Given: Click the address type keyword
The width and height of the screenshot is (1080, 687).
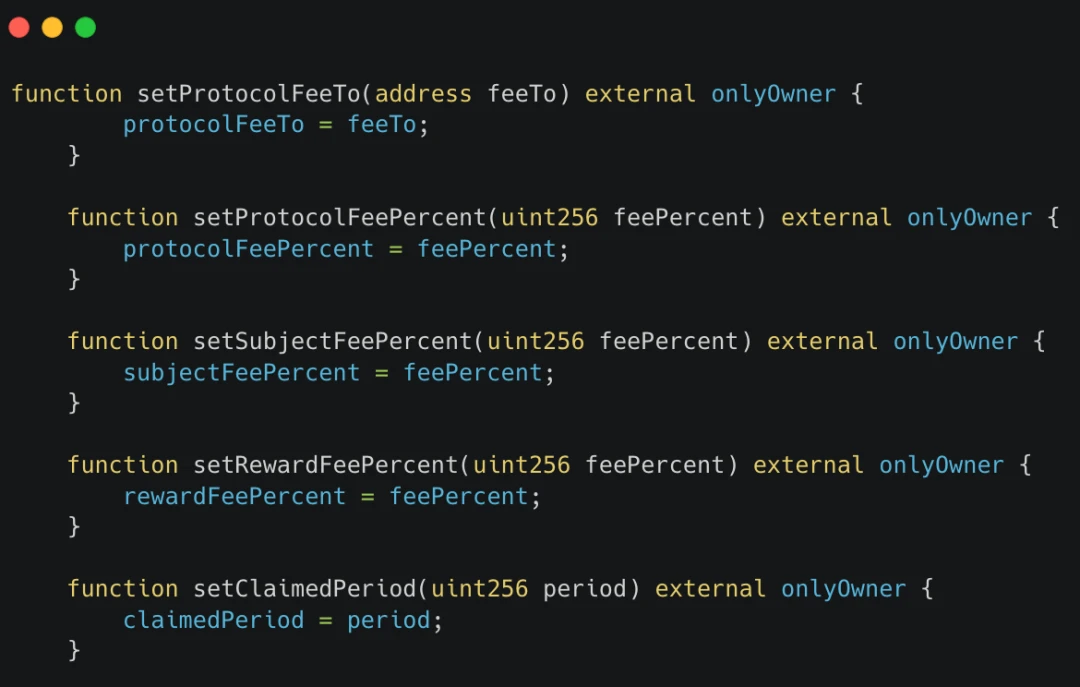Looking at the screenshot, I should click(x=423, y=94).
